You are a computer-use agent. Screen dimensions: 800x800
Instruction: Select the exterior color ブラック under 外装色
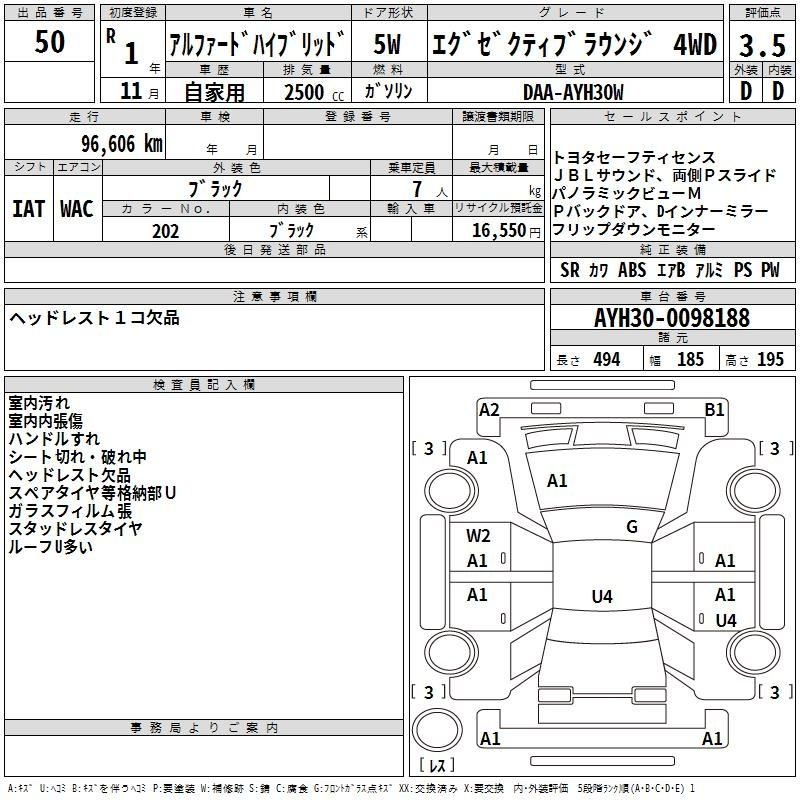[215, 189]
